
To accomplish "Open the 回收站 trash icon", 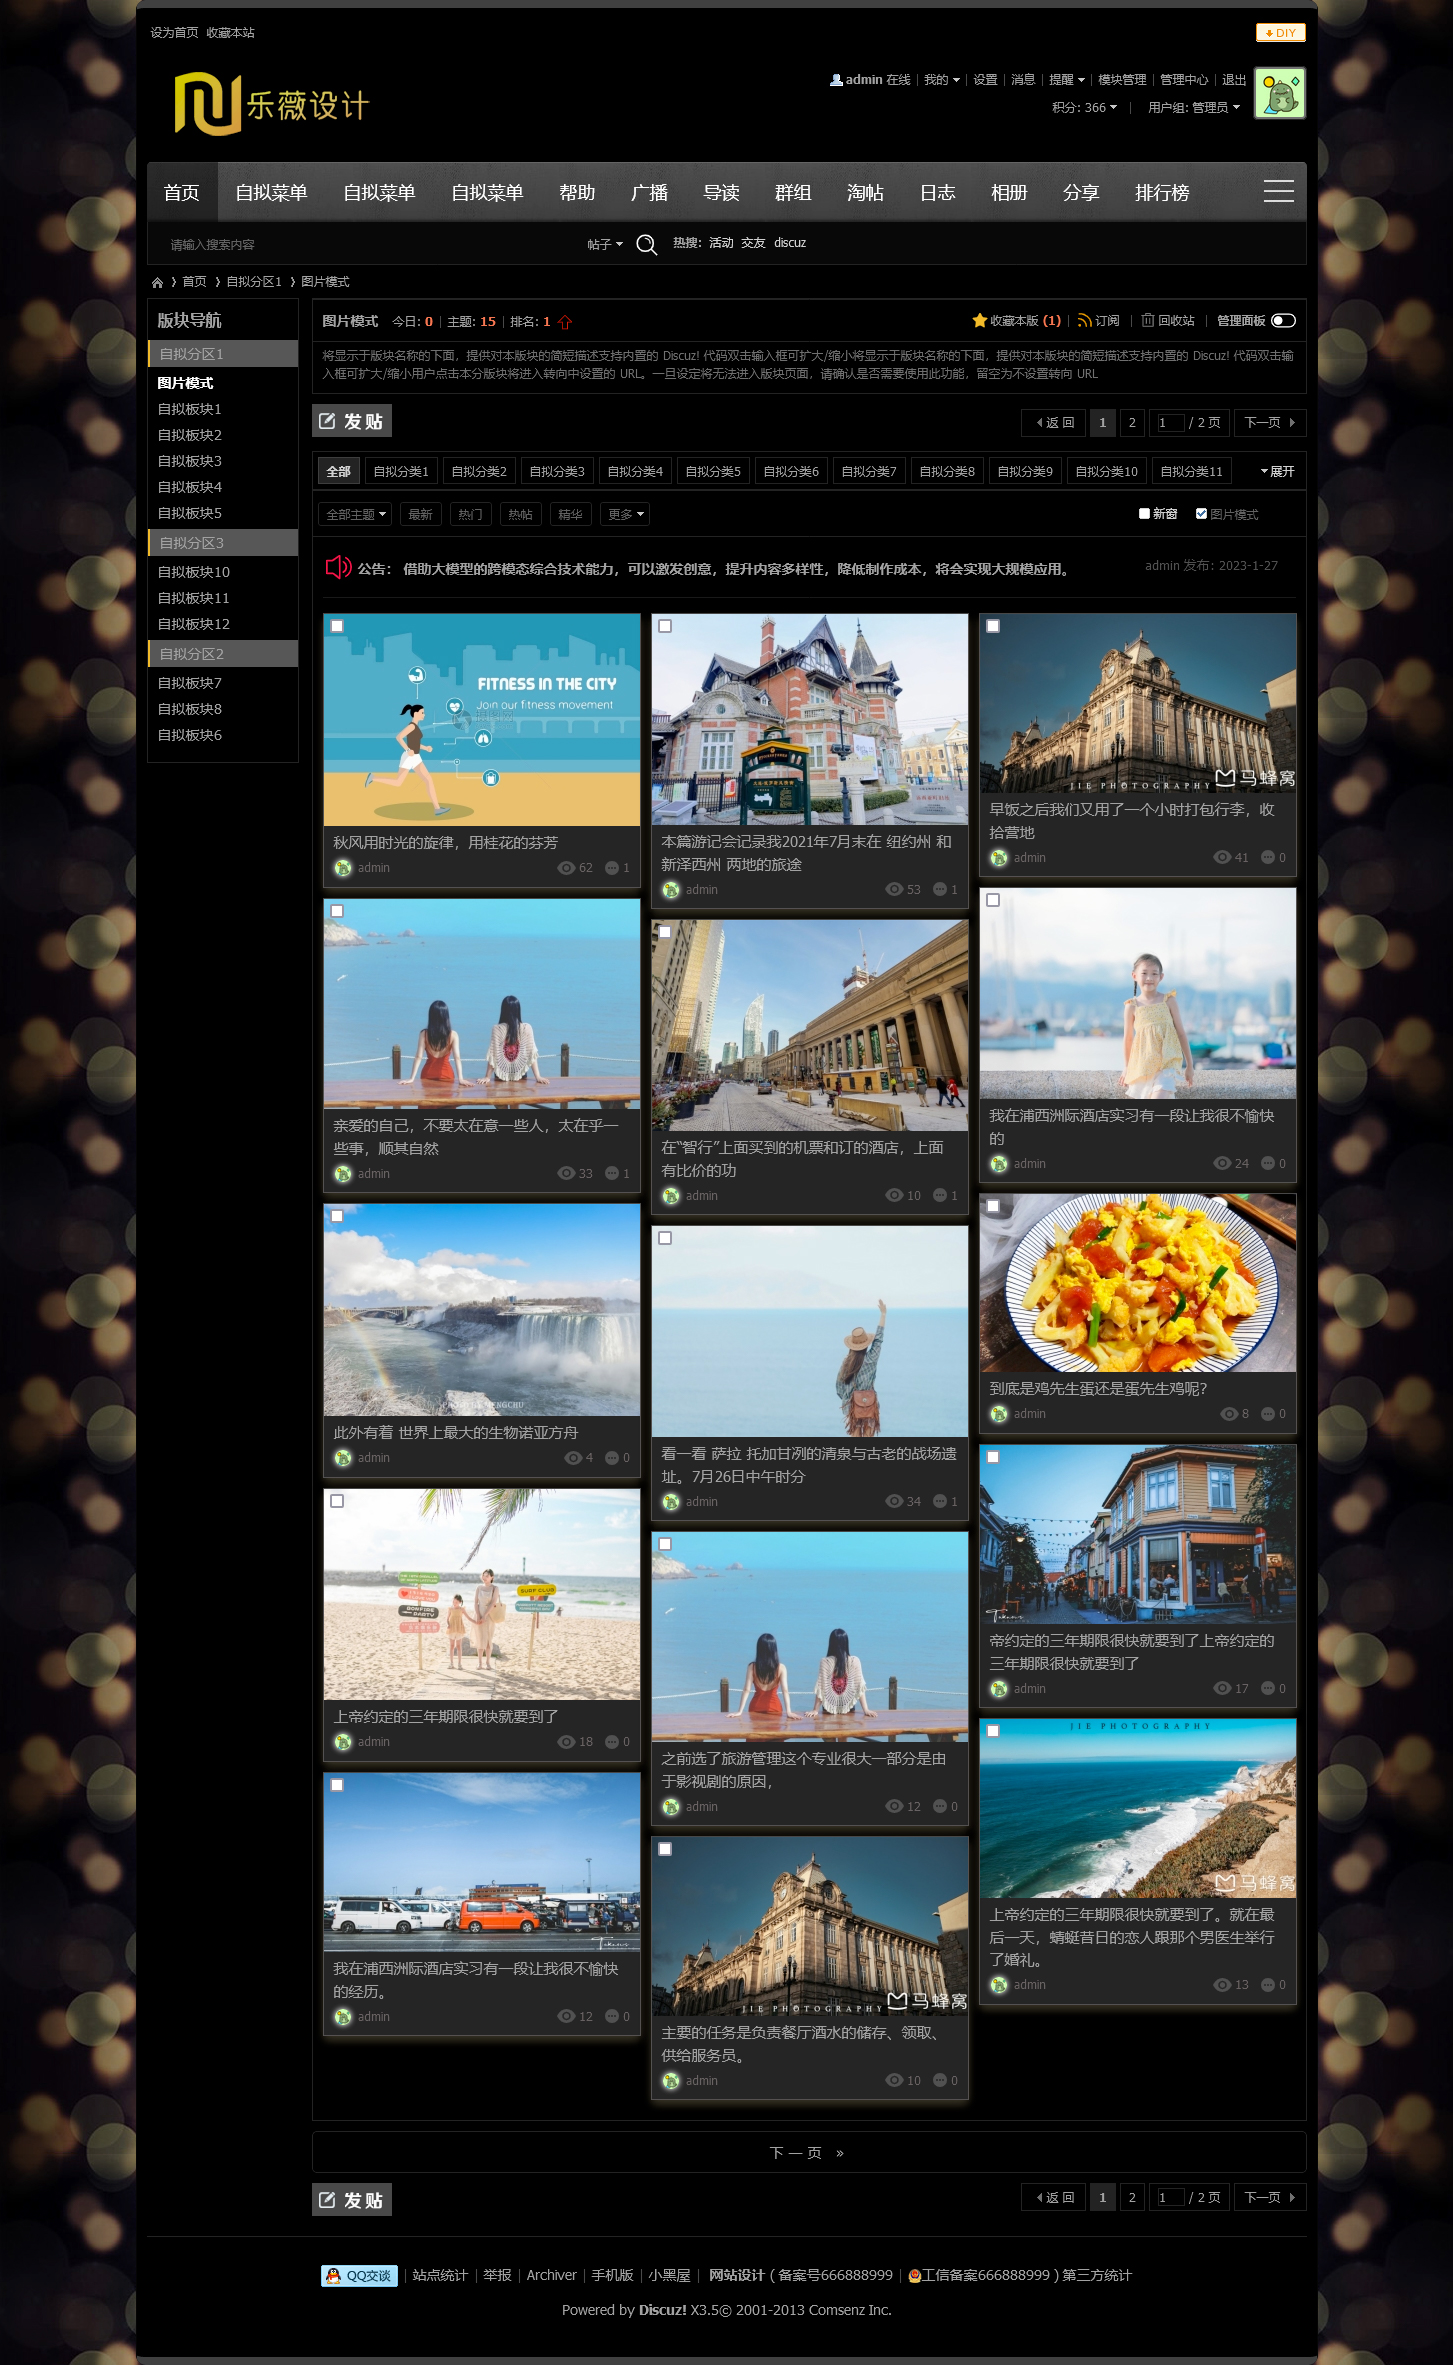I will pyautogui.click(x=1148, y=321).
